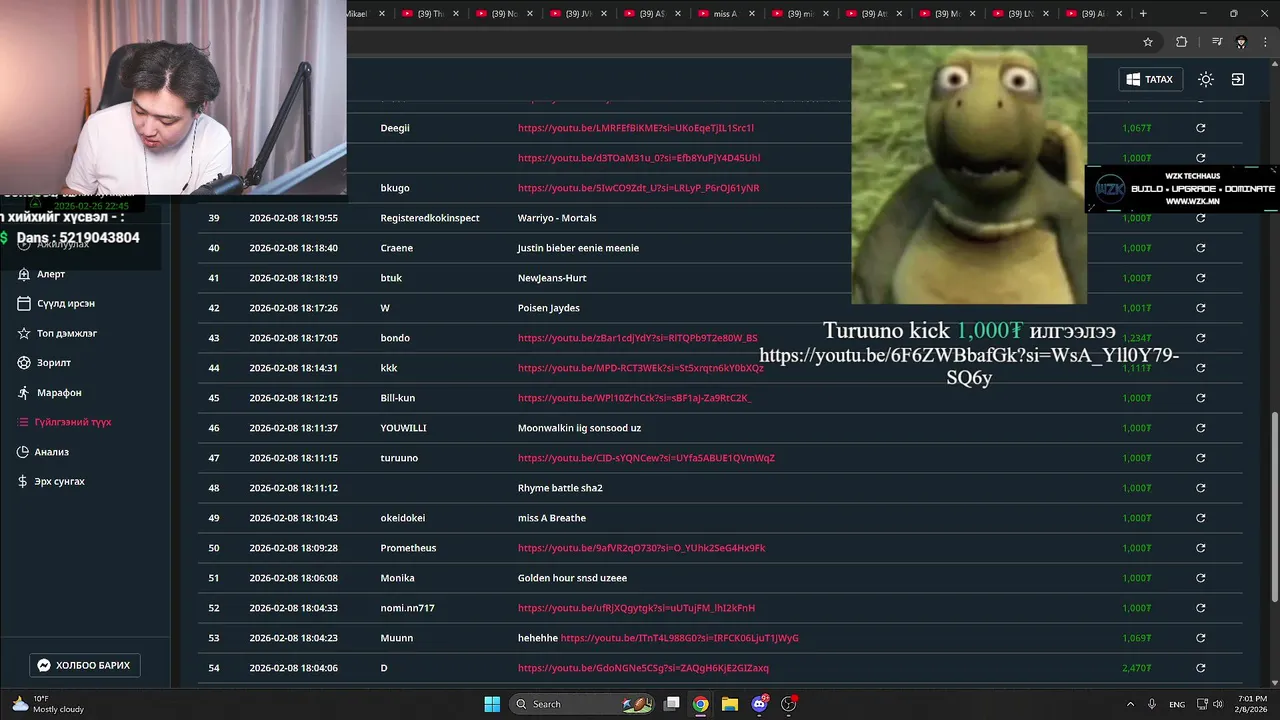Screen dimensions: 1280x720
Task: Refresh row 52 from nomi.nn717
Action: 1200,608
